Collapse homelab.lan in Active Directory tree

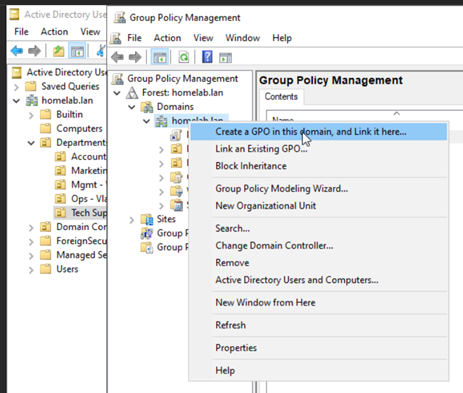pyautogui.click(x=16, y=101)
